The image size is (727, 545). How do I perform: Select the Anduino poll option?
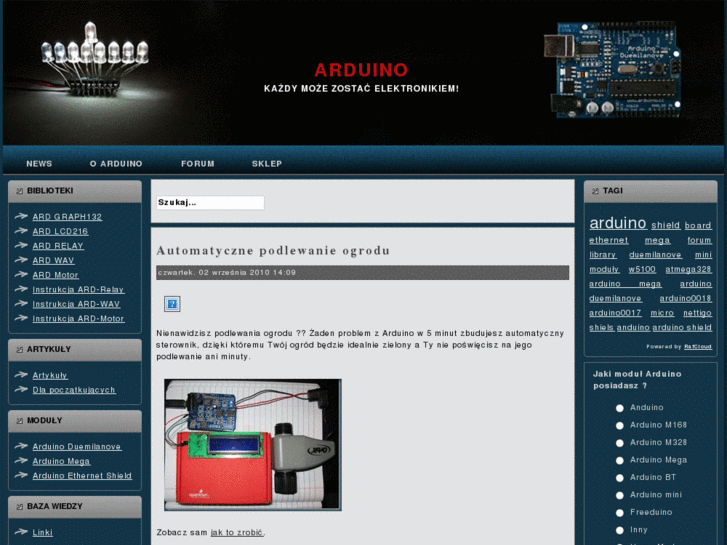(619, 408)
